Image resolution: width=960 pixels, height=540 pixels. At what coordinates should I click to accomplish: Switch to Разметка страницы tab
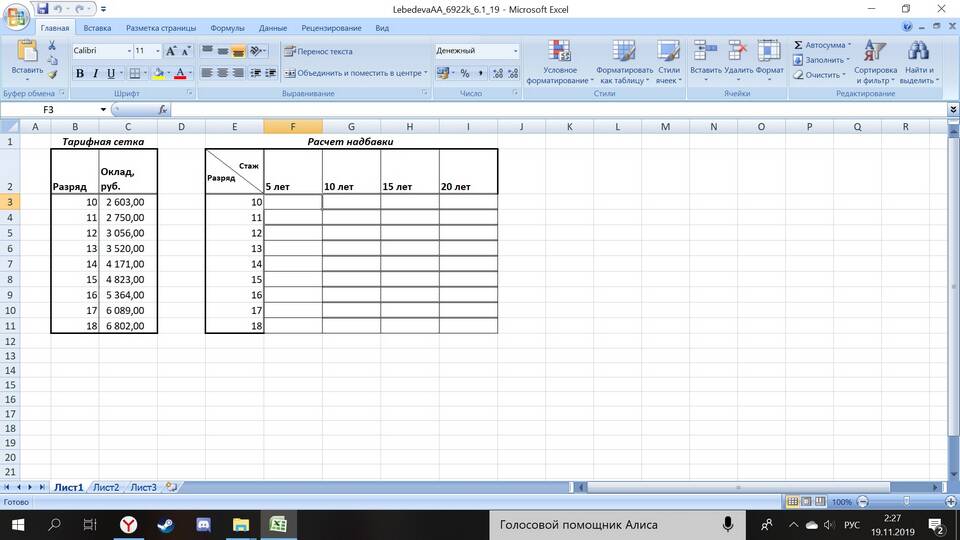(x=161, y=28)
